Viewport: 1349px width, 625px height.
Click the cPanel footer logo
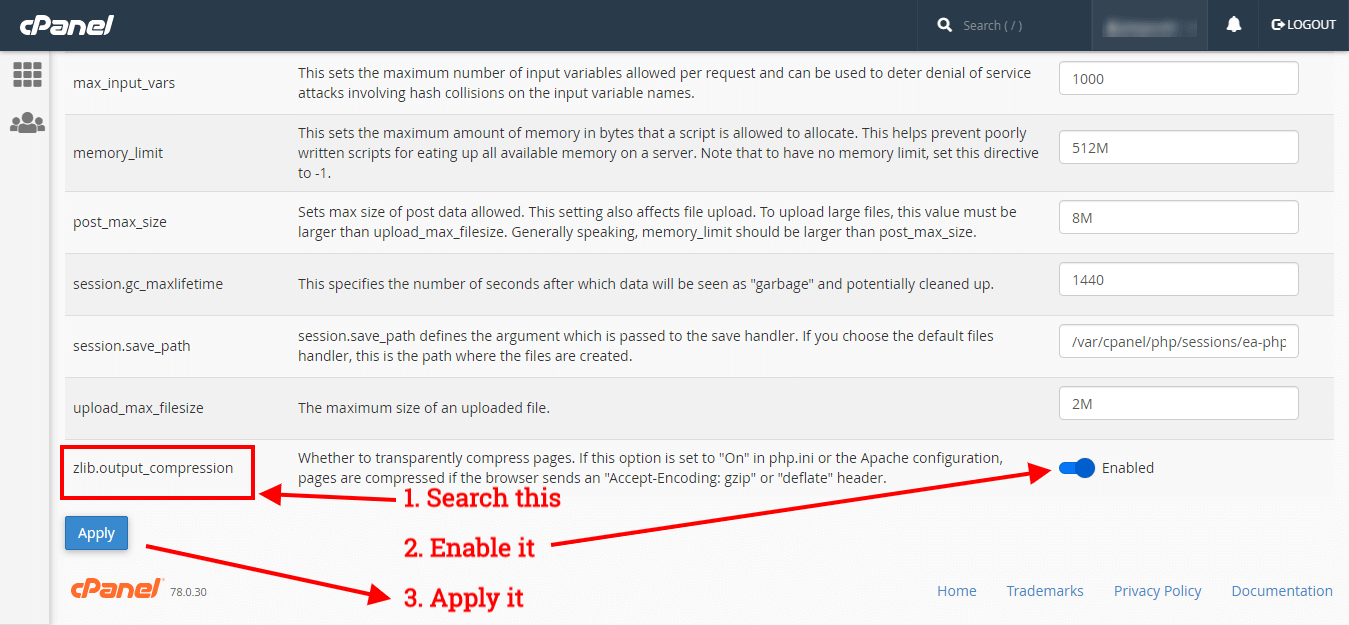pos(116,589)
